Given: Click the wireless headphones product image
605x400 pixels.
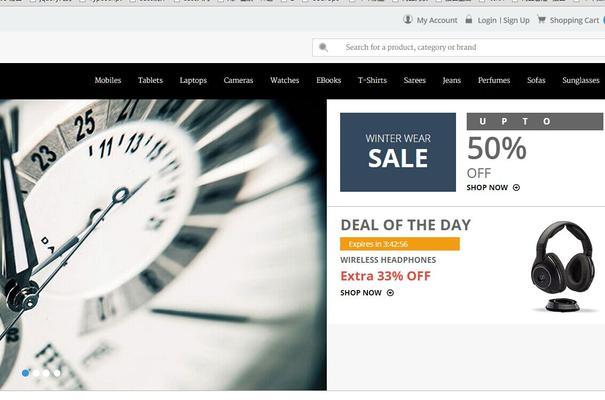Looking at the screenshot, I should (x=563, y=267).
